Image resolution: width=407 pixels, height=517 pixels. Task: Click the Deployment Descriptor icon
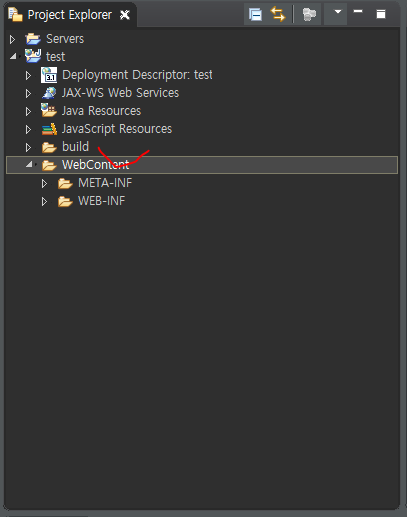point(49,75)
